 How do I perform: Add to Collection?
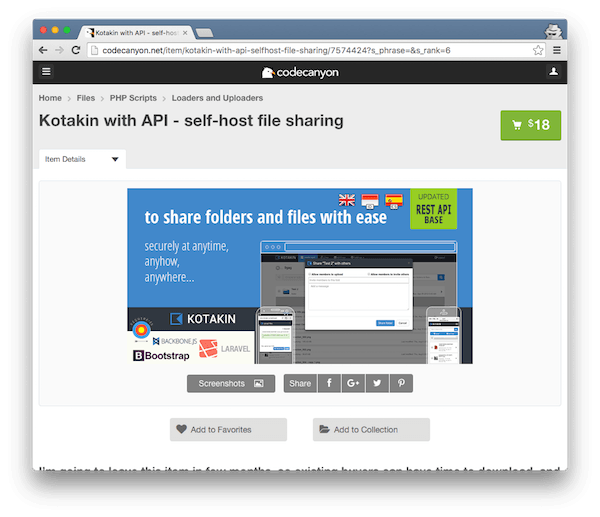(x=371, y=429)
